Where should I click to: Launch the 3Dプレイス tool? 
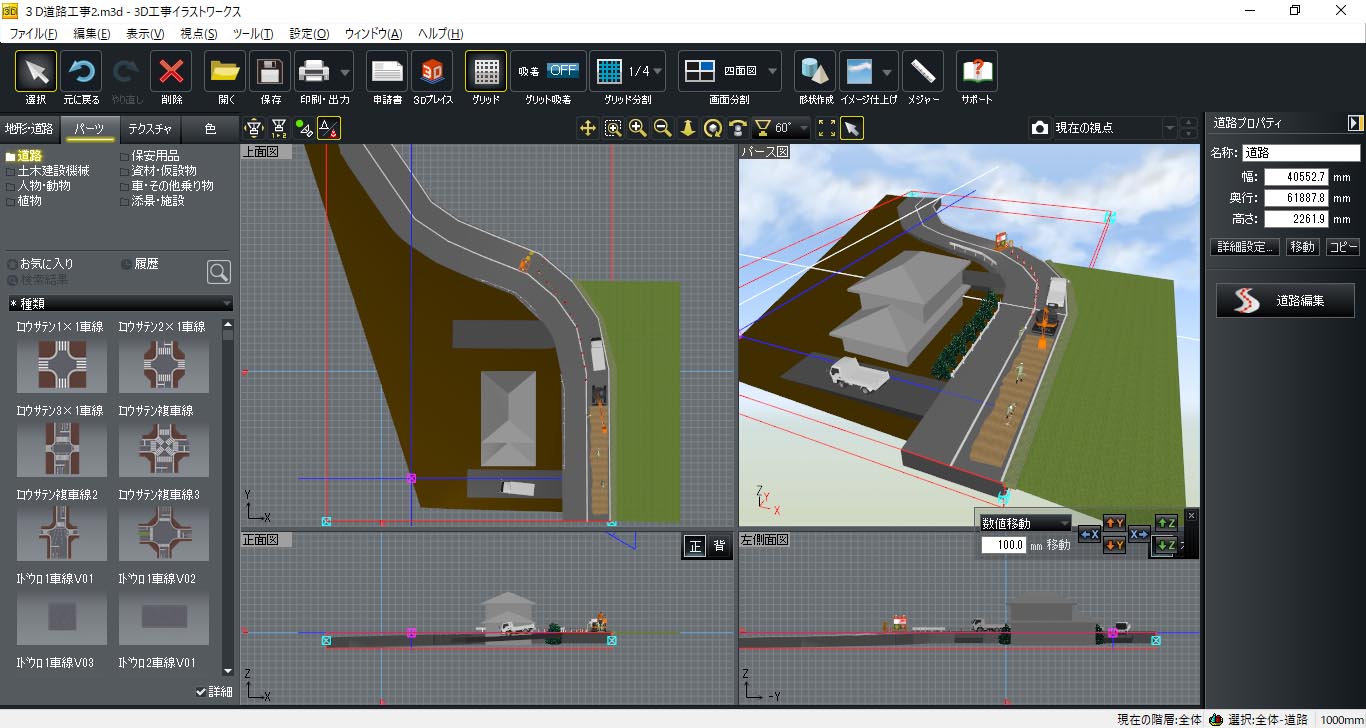[x=433, y=71]
